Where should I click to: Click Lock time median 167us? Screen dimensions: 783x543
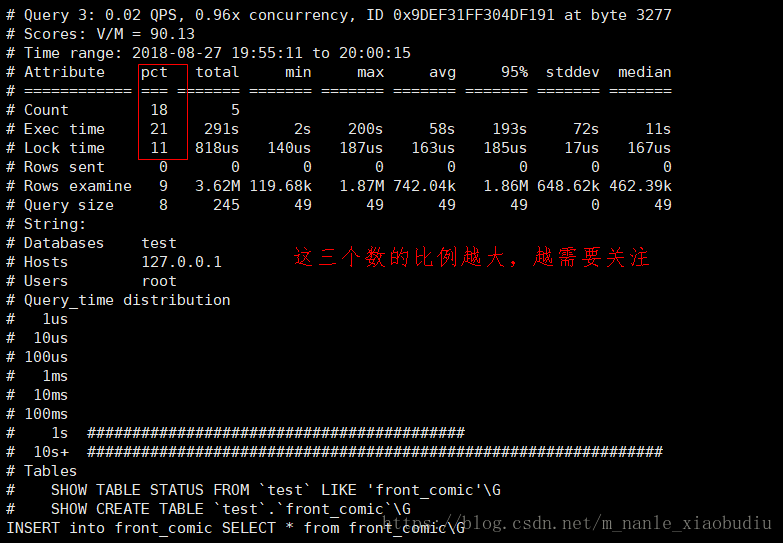coord(649,148)
